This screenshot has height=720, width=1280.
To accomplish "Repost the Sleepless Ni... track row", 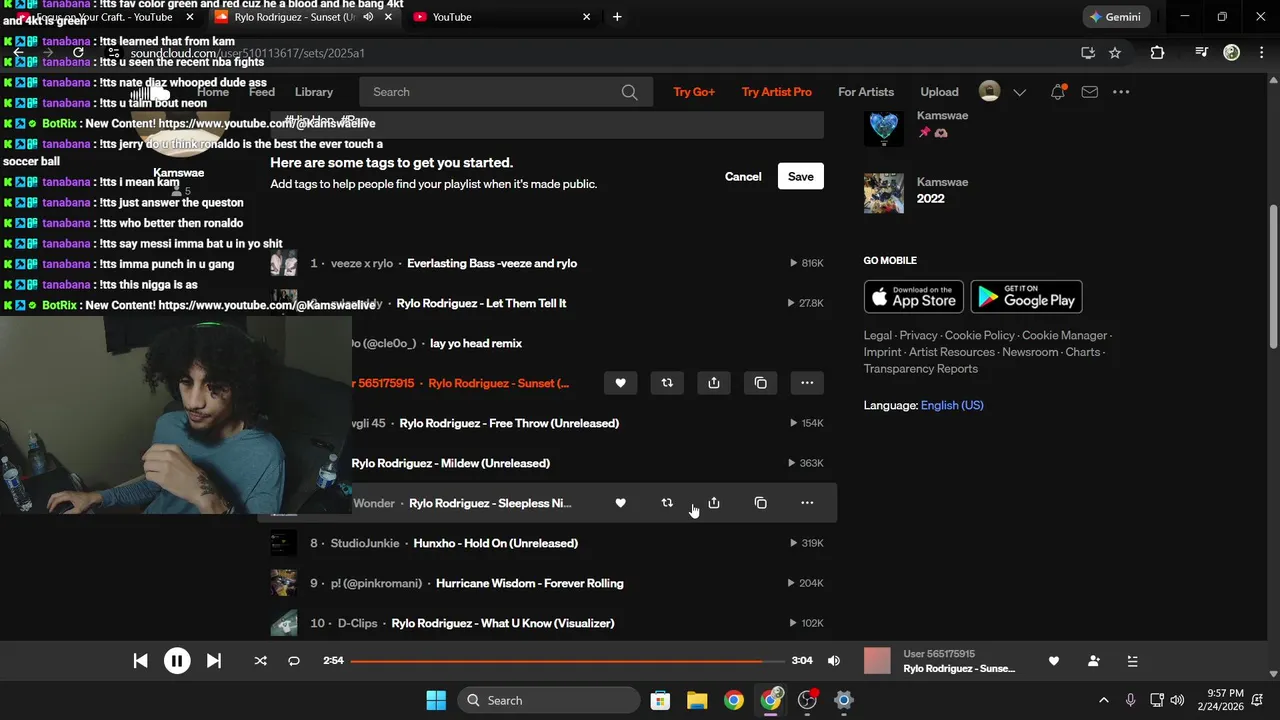I will click(667, 503).
